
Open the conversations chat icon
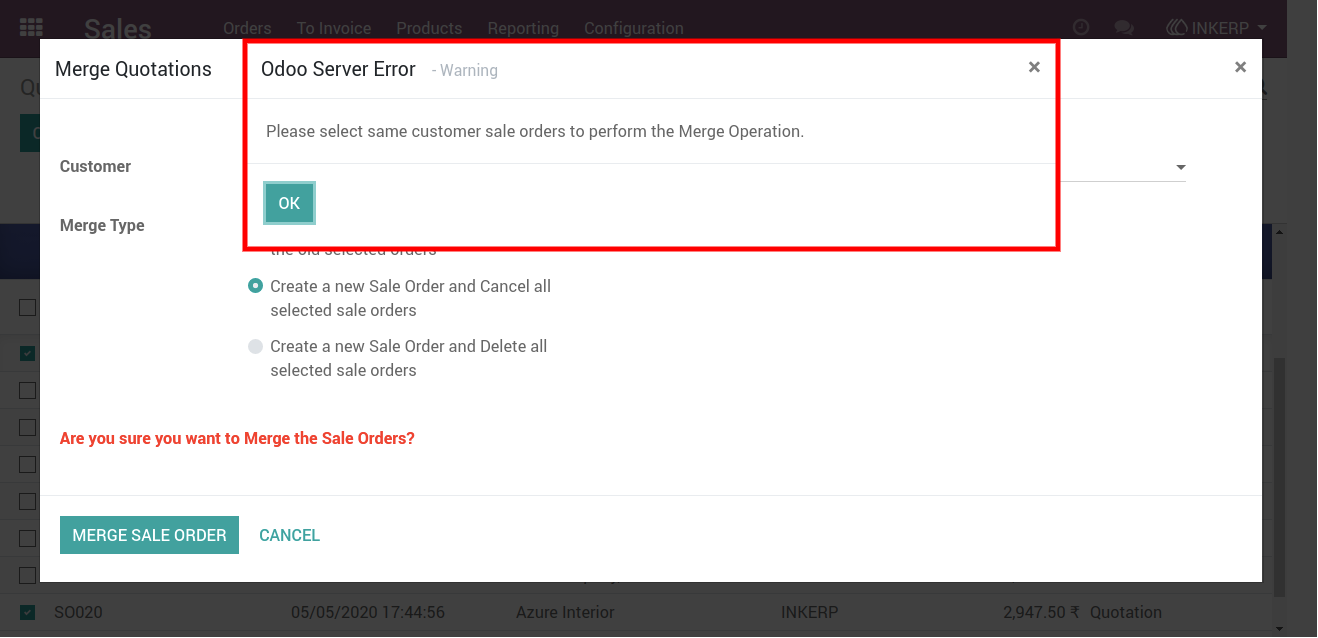tap(1124, 28)
